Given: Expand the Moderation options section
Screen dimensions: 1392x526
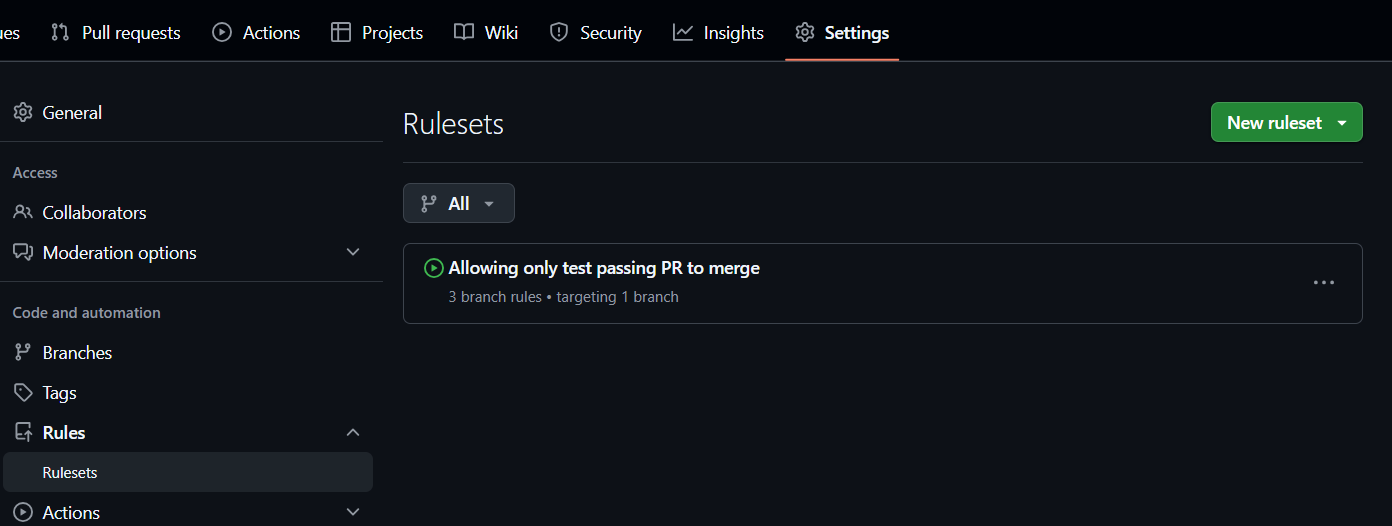Looking at the screenshot, I should pos(353,252).
